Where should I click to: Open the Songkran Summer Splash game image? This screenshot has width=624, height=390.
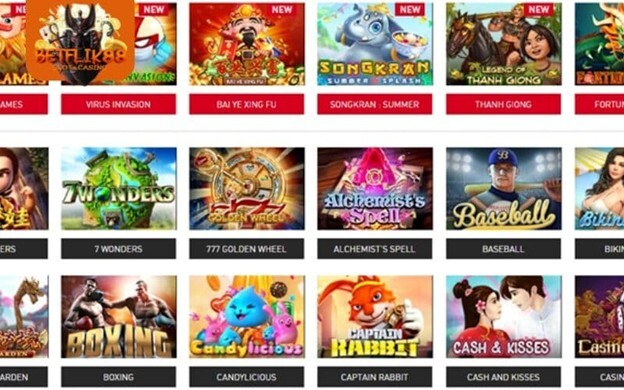coord(375,44)
